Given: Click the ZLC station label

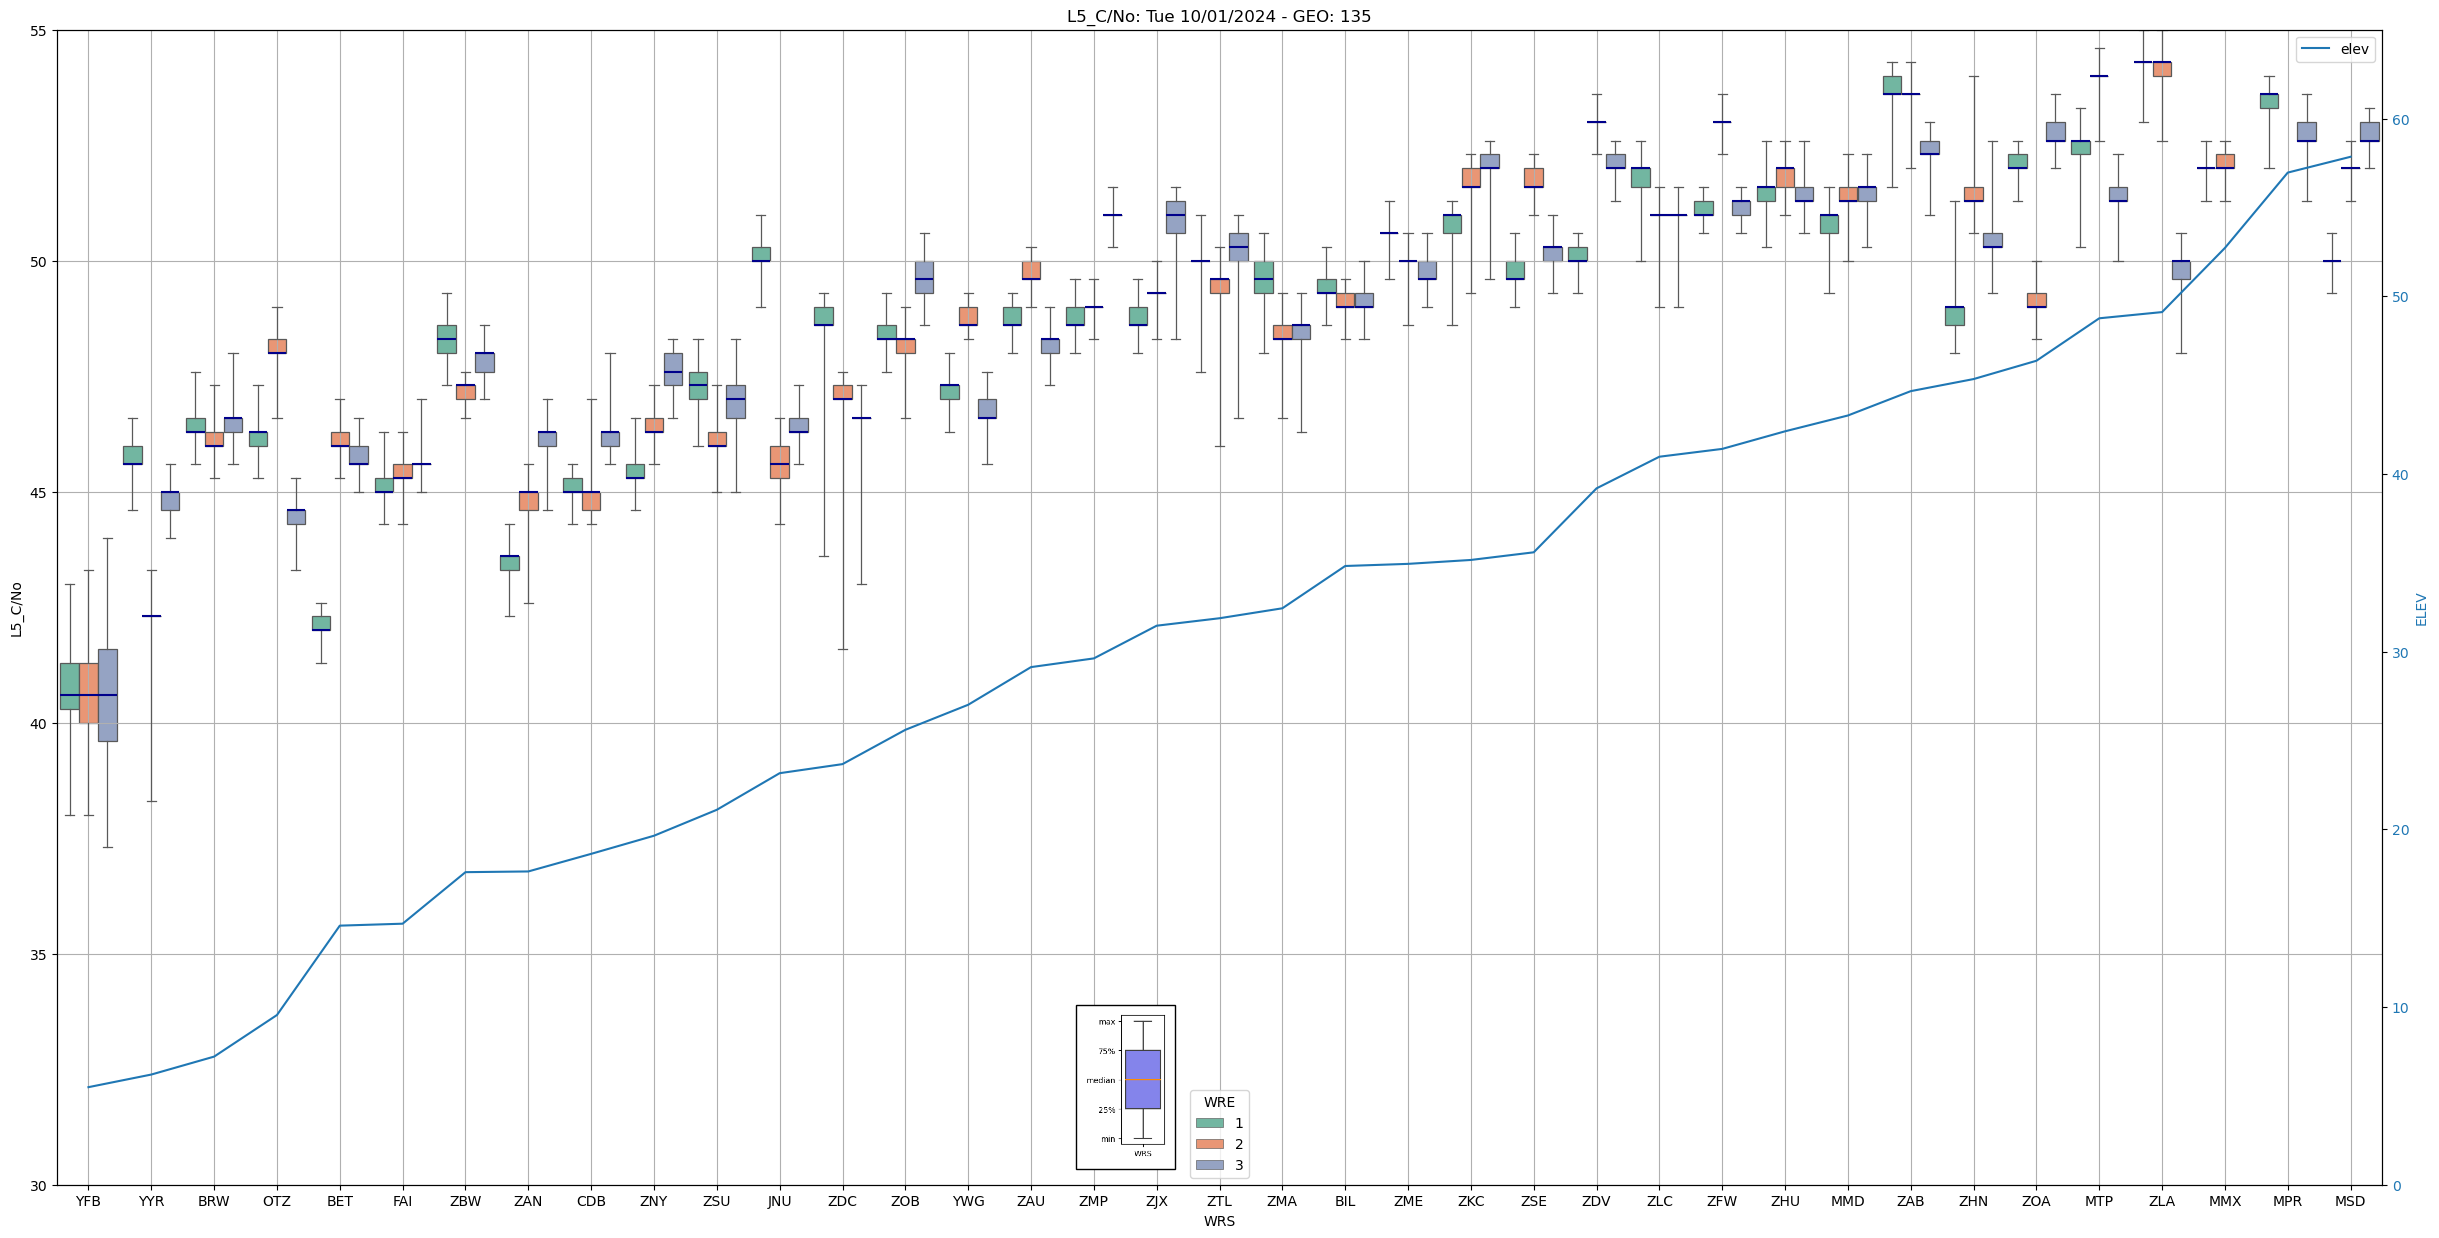Looking at the screenshot, I should [1660, 1201].
